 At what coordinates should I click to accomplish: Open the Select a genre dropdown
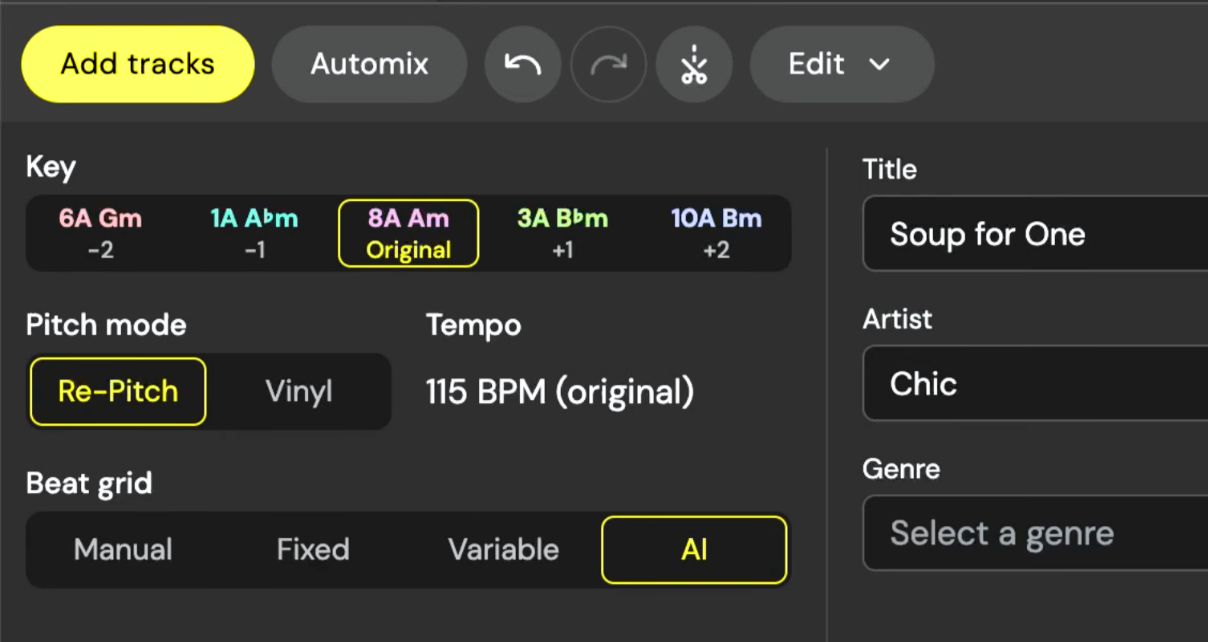coord(1035,534)
